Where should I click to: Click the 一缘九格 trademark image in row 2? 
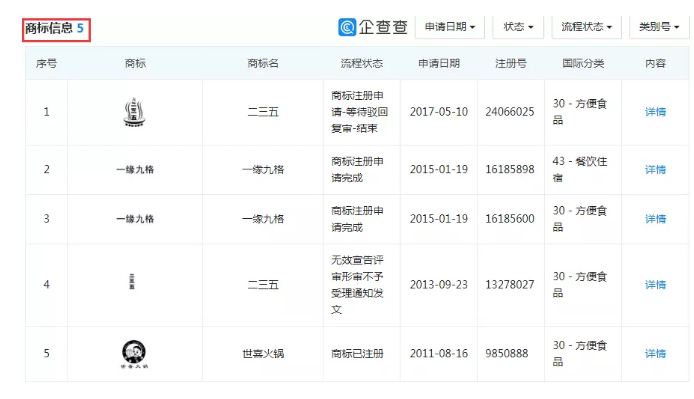135,170
